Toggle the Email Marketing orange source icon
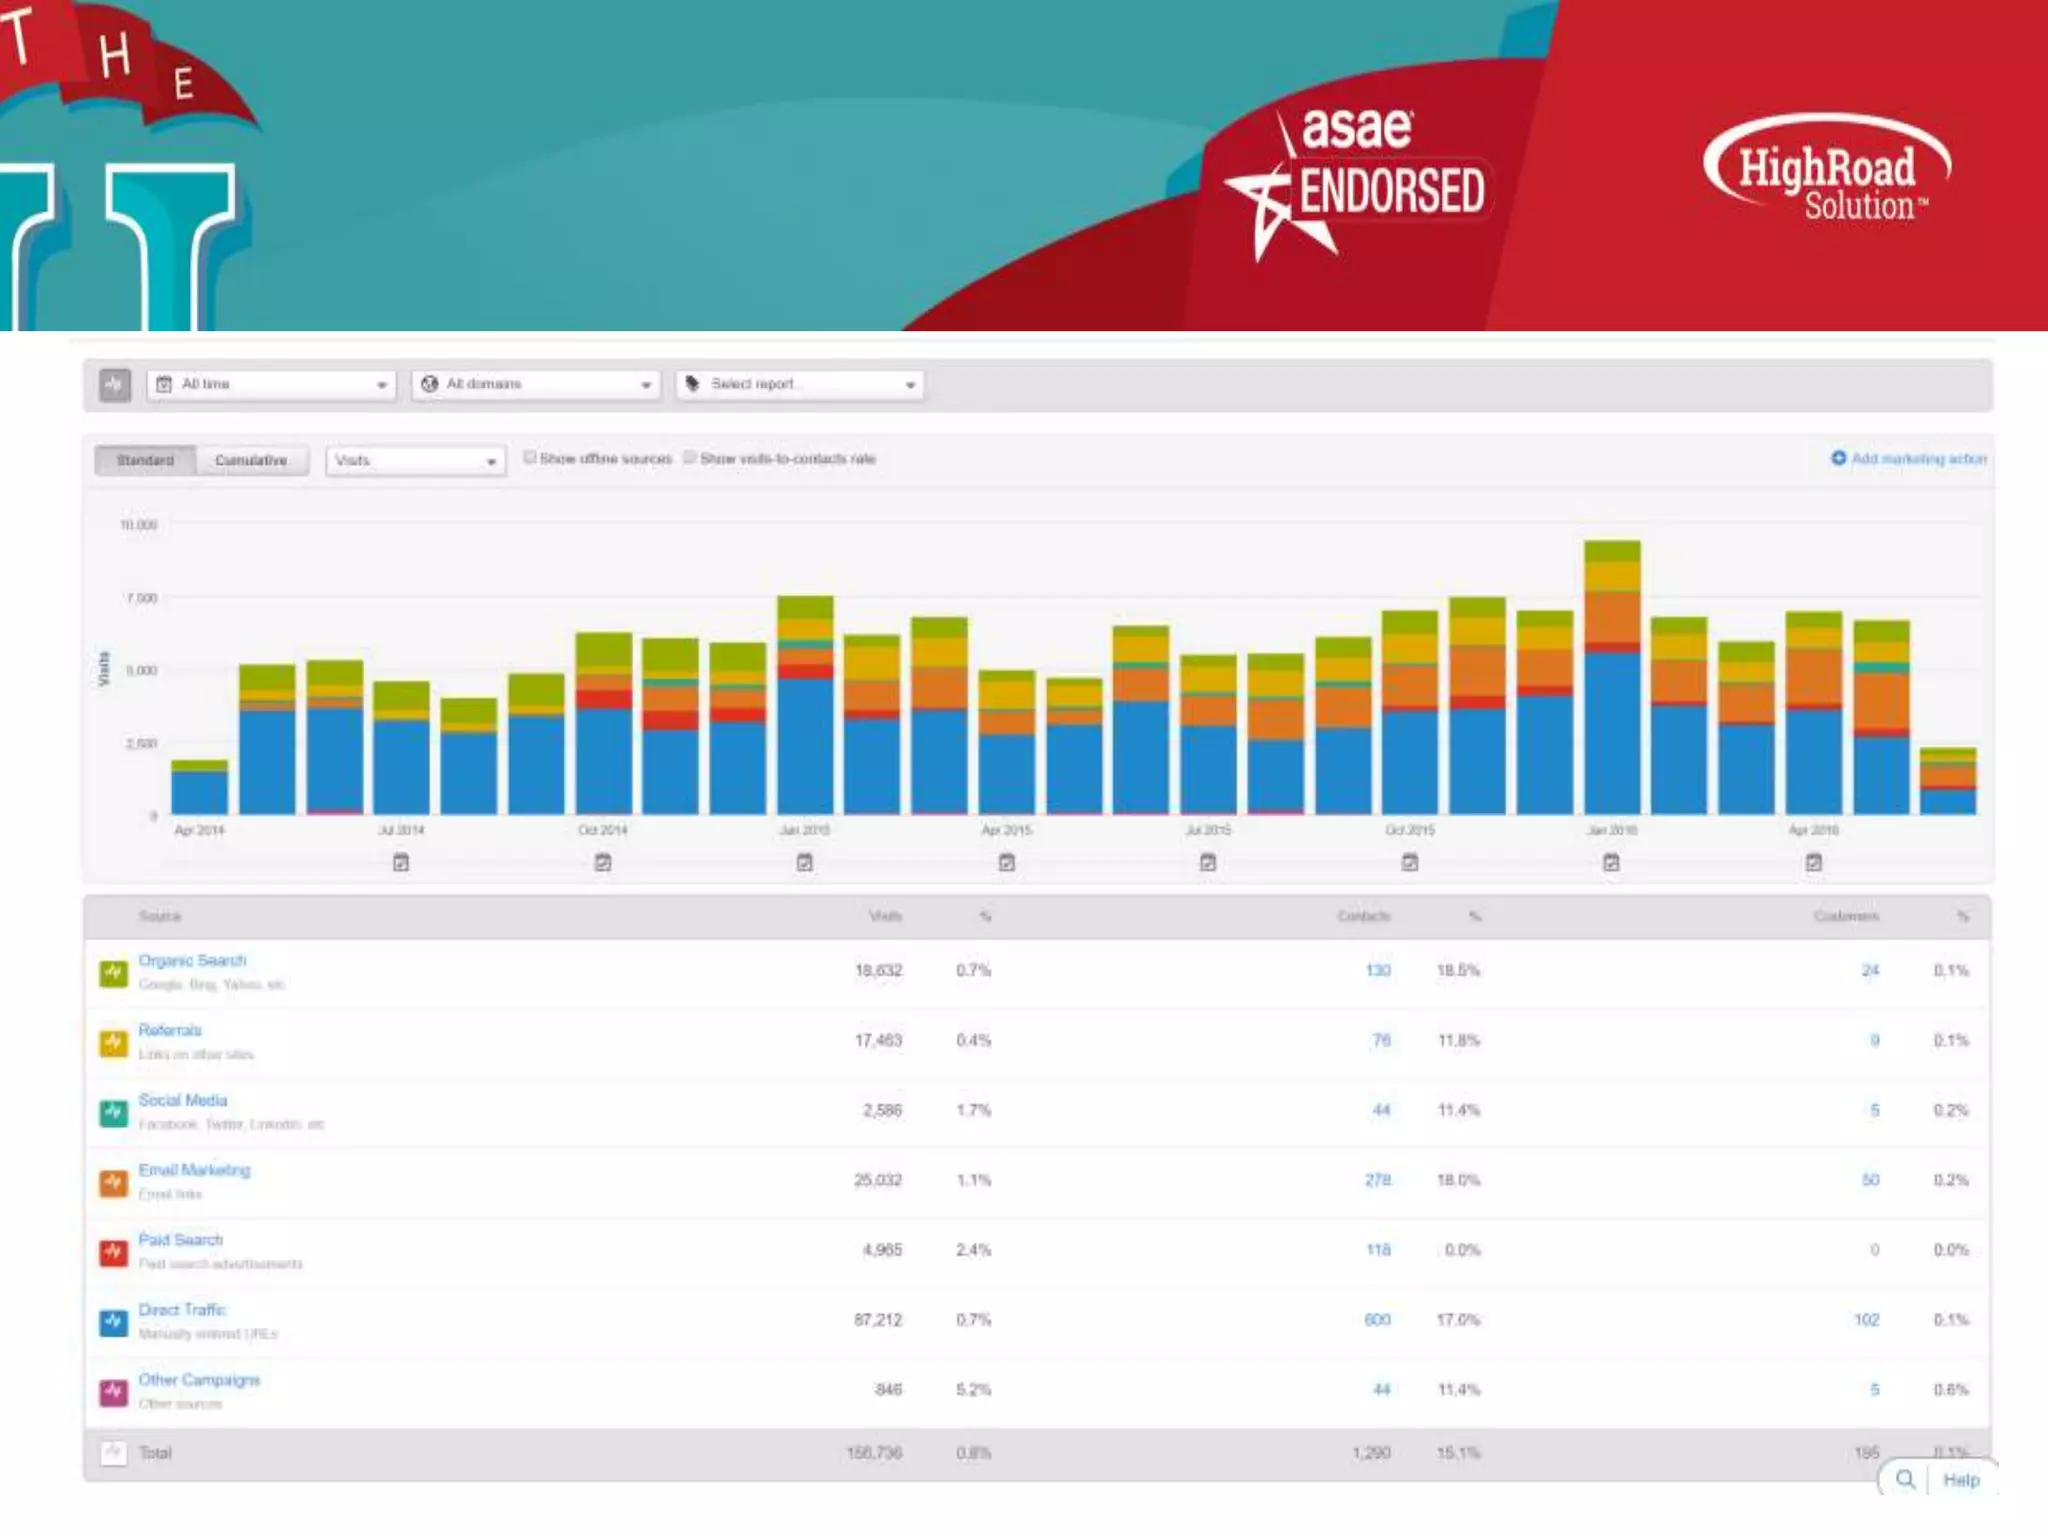The height and width of the screenshot is (1536, 2048). click(x=113, y=1183)
